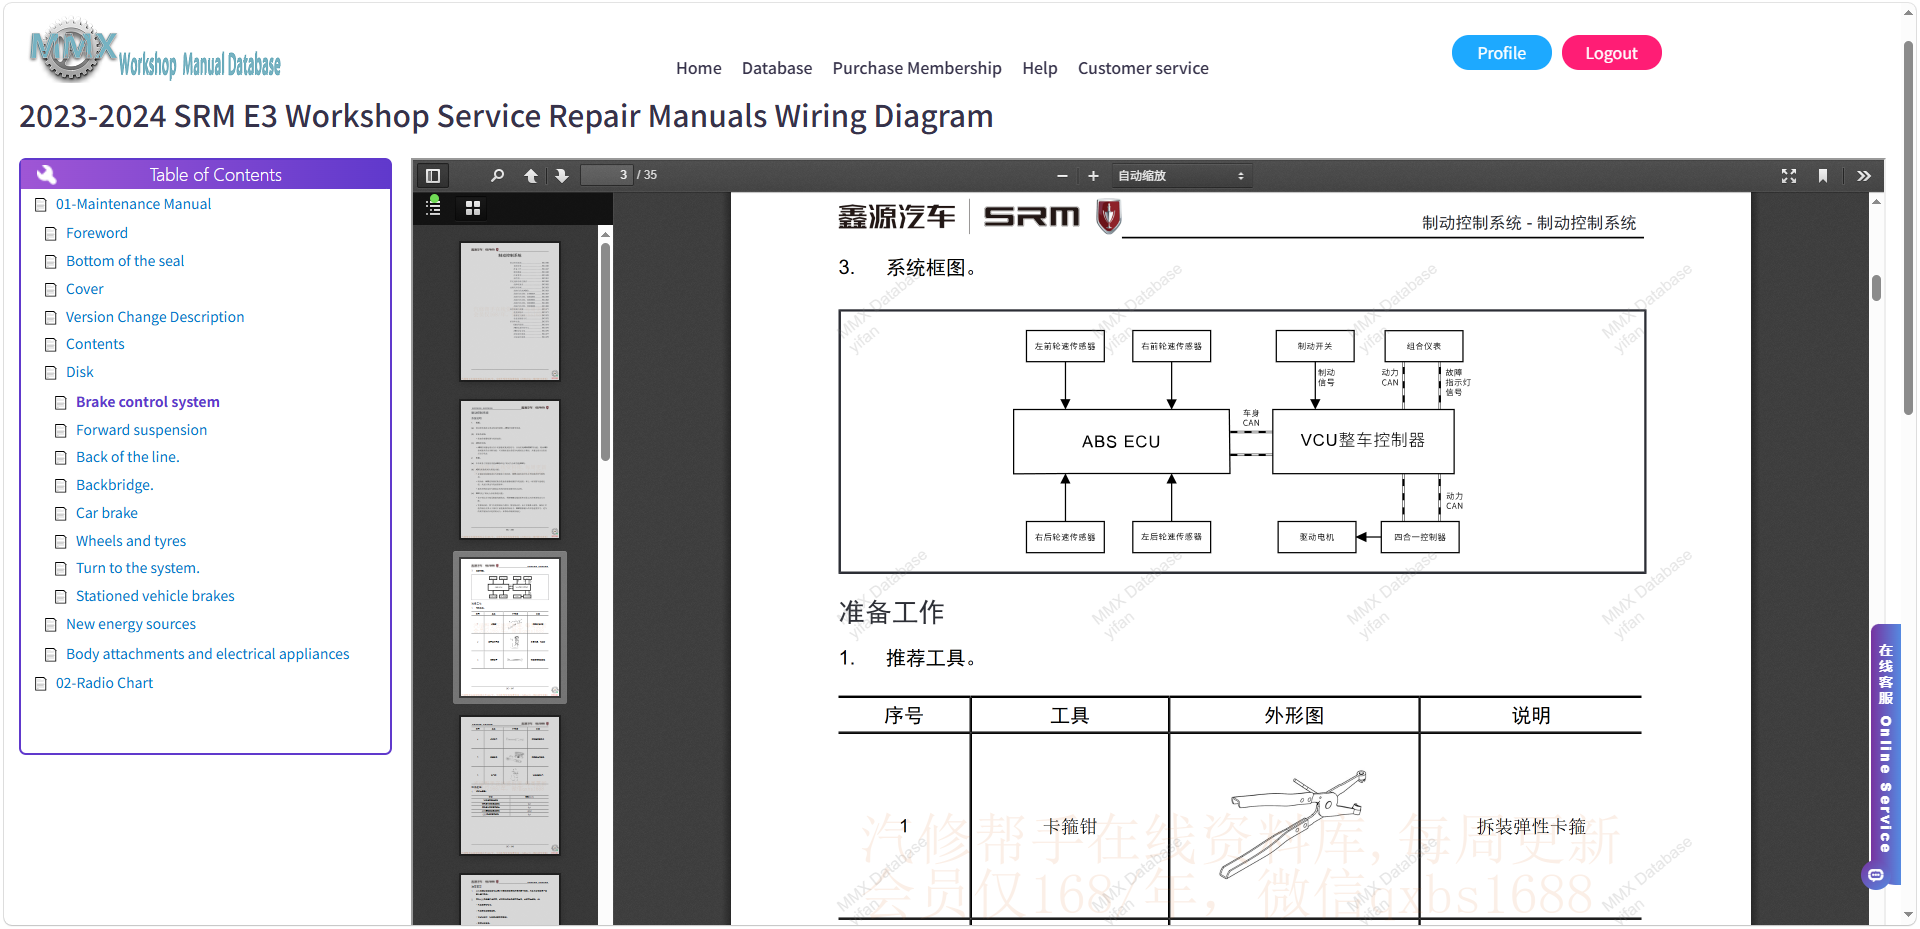This screenshot has width=1920, height=929.
Task: Open Body attachments and electrical appliances
Action: [208, 654]
